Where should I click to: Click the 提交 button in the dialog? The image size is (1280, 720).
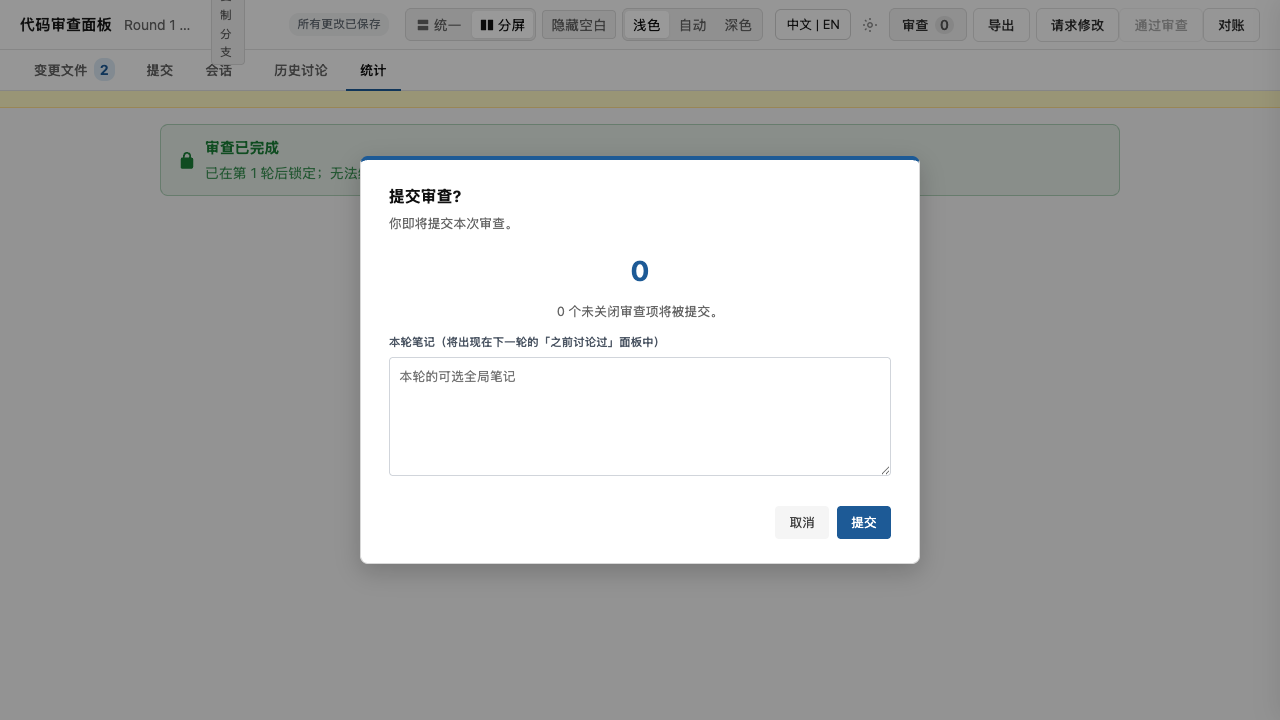tap(863, 522)
